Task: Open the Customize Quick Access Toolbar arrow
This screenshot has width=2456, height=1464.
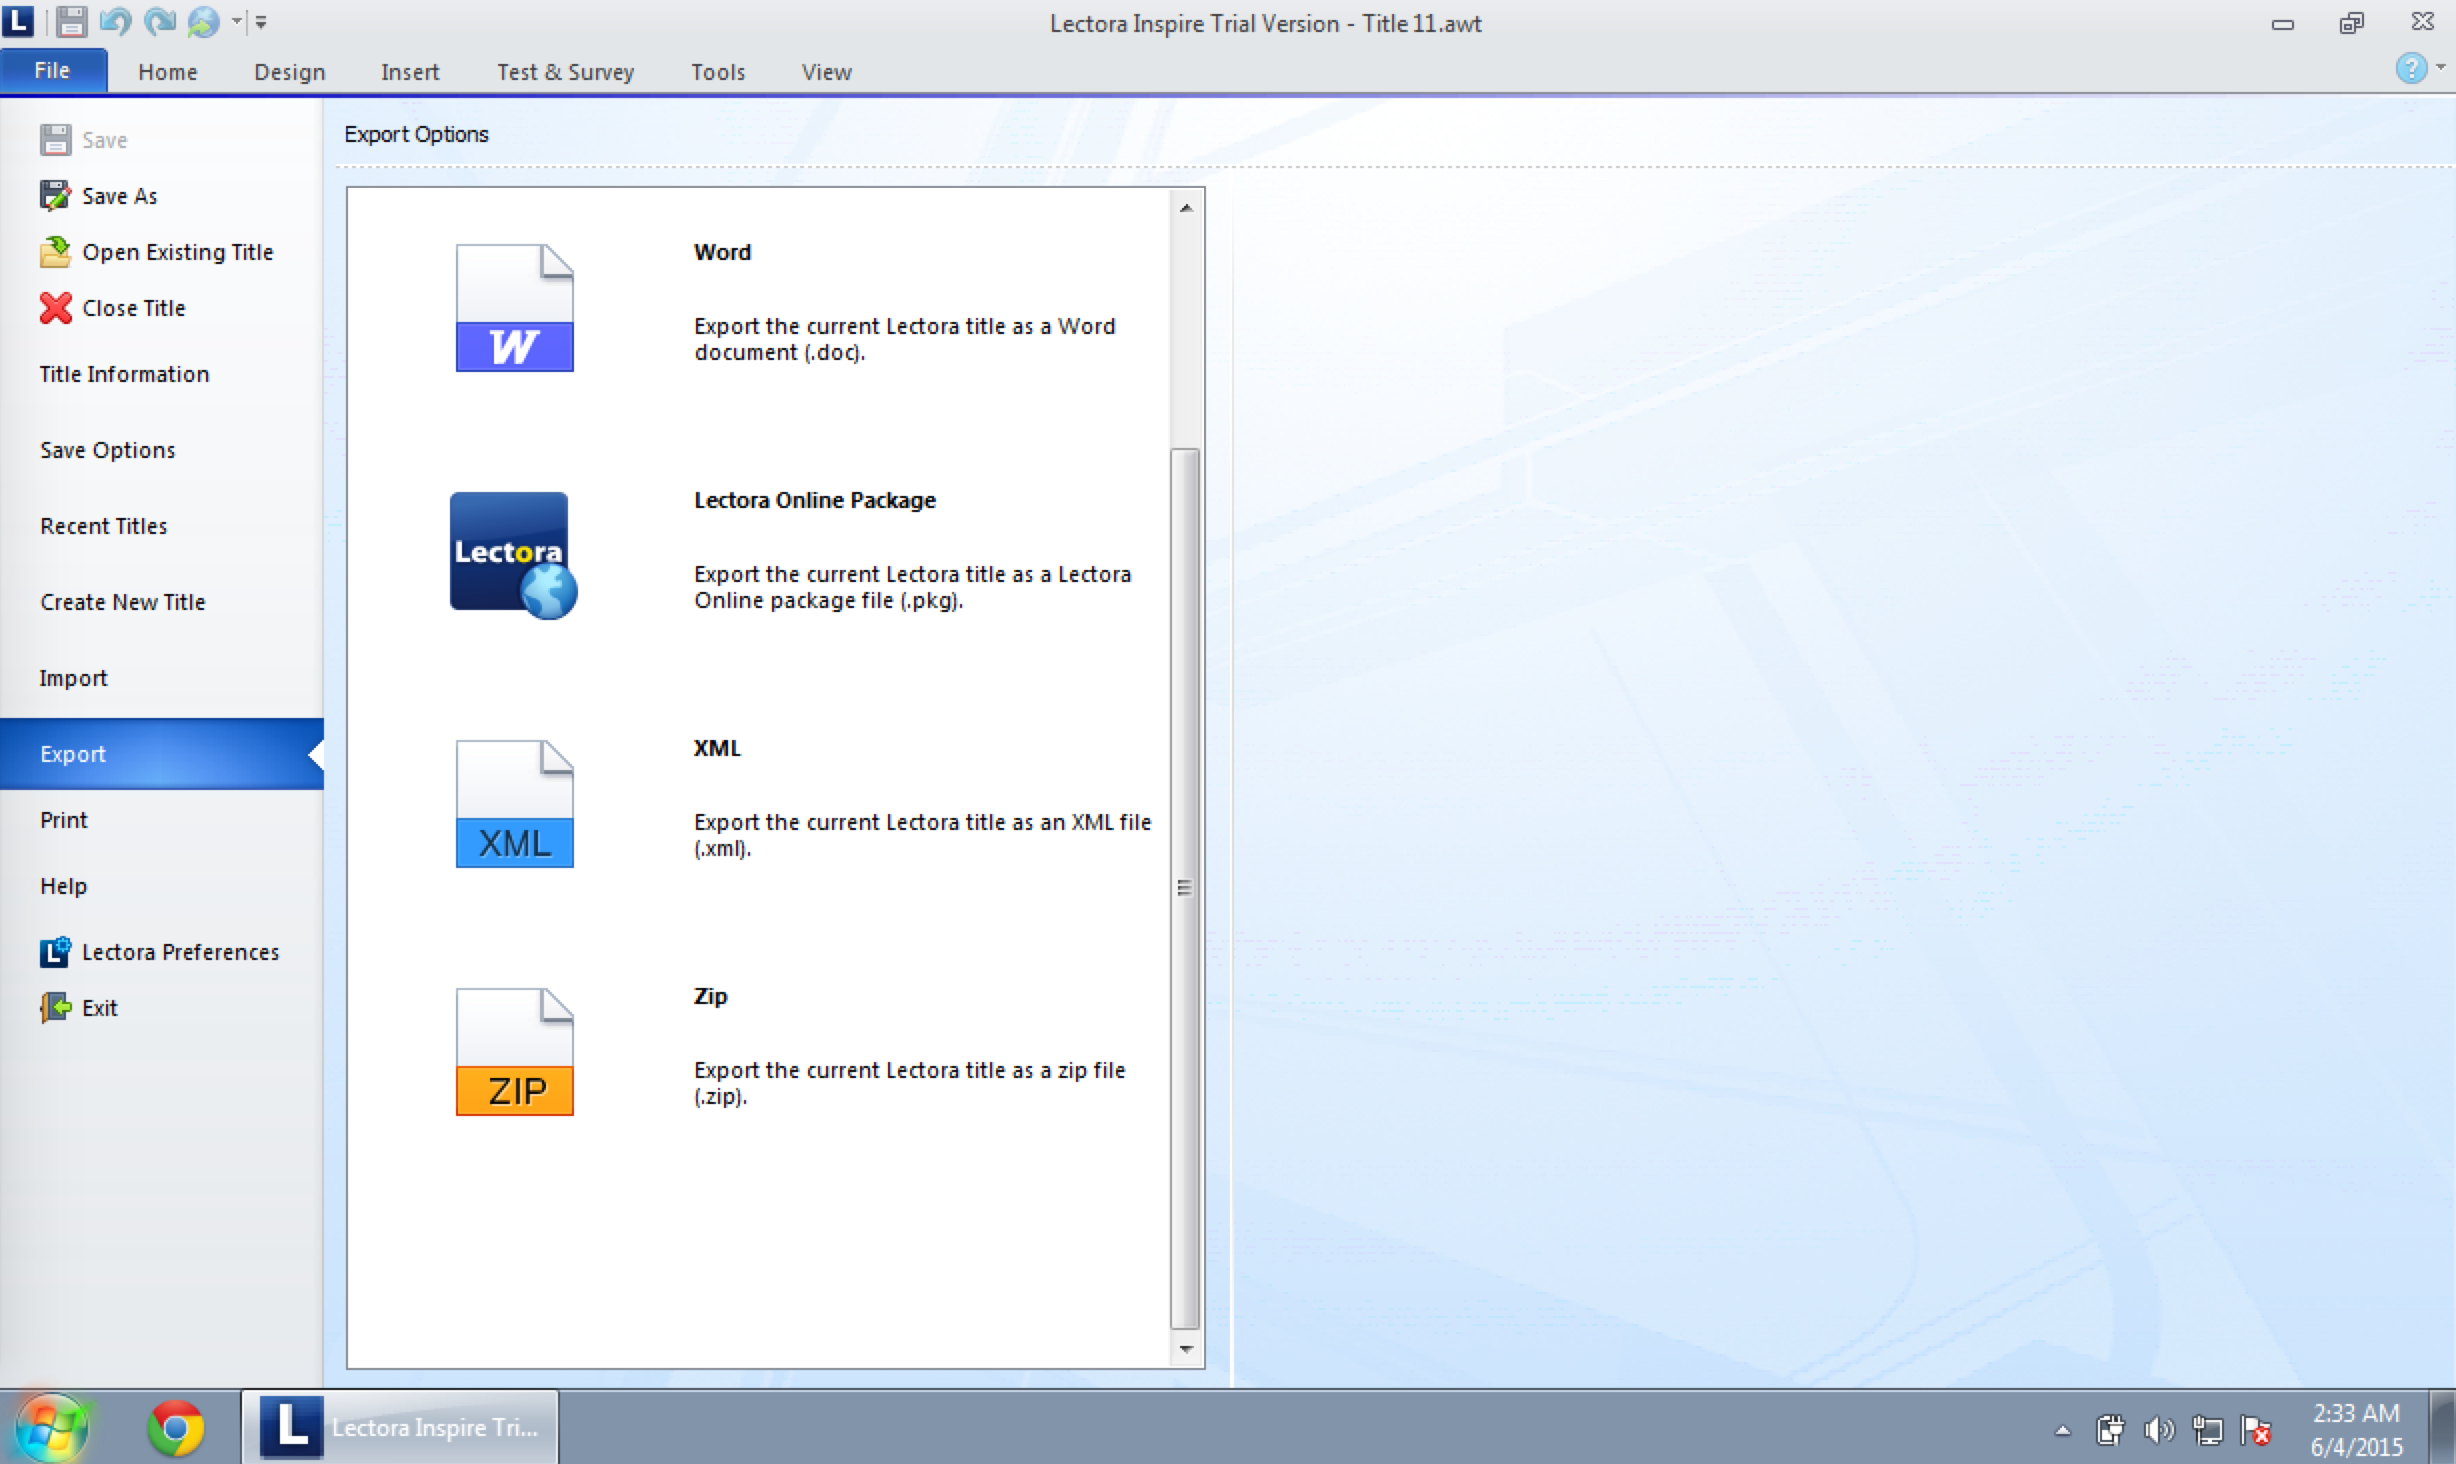Action: (261, 21)
